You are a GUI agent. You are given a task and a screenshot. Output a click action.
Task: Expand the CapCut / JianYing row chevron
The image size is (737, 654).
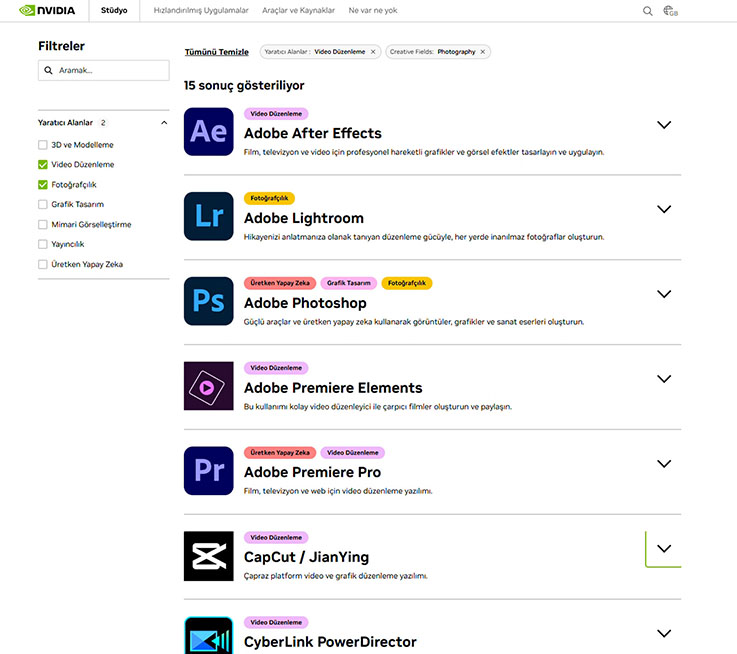click(x=664, y=549)
